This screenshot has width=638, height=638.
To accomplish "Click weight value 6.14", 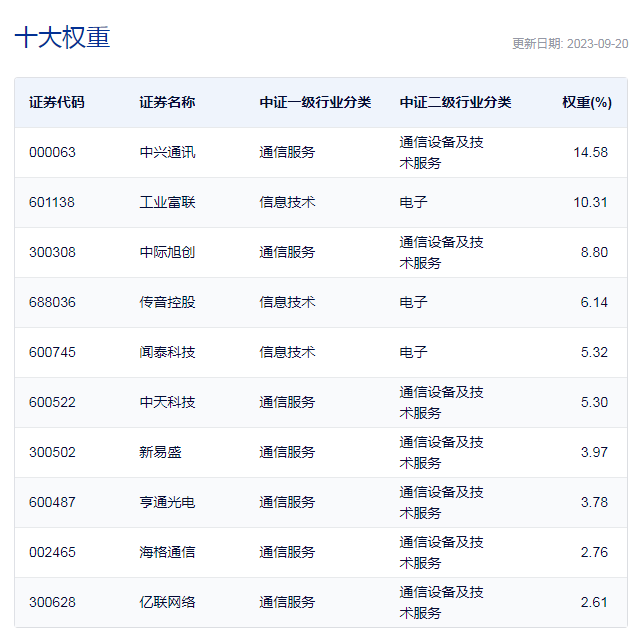I will coord(594,302).
